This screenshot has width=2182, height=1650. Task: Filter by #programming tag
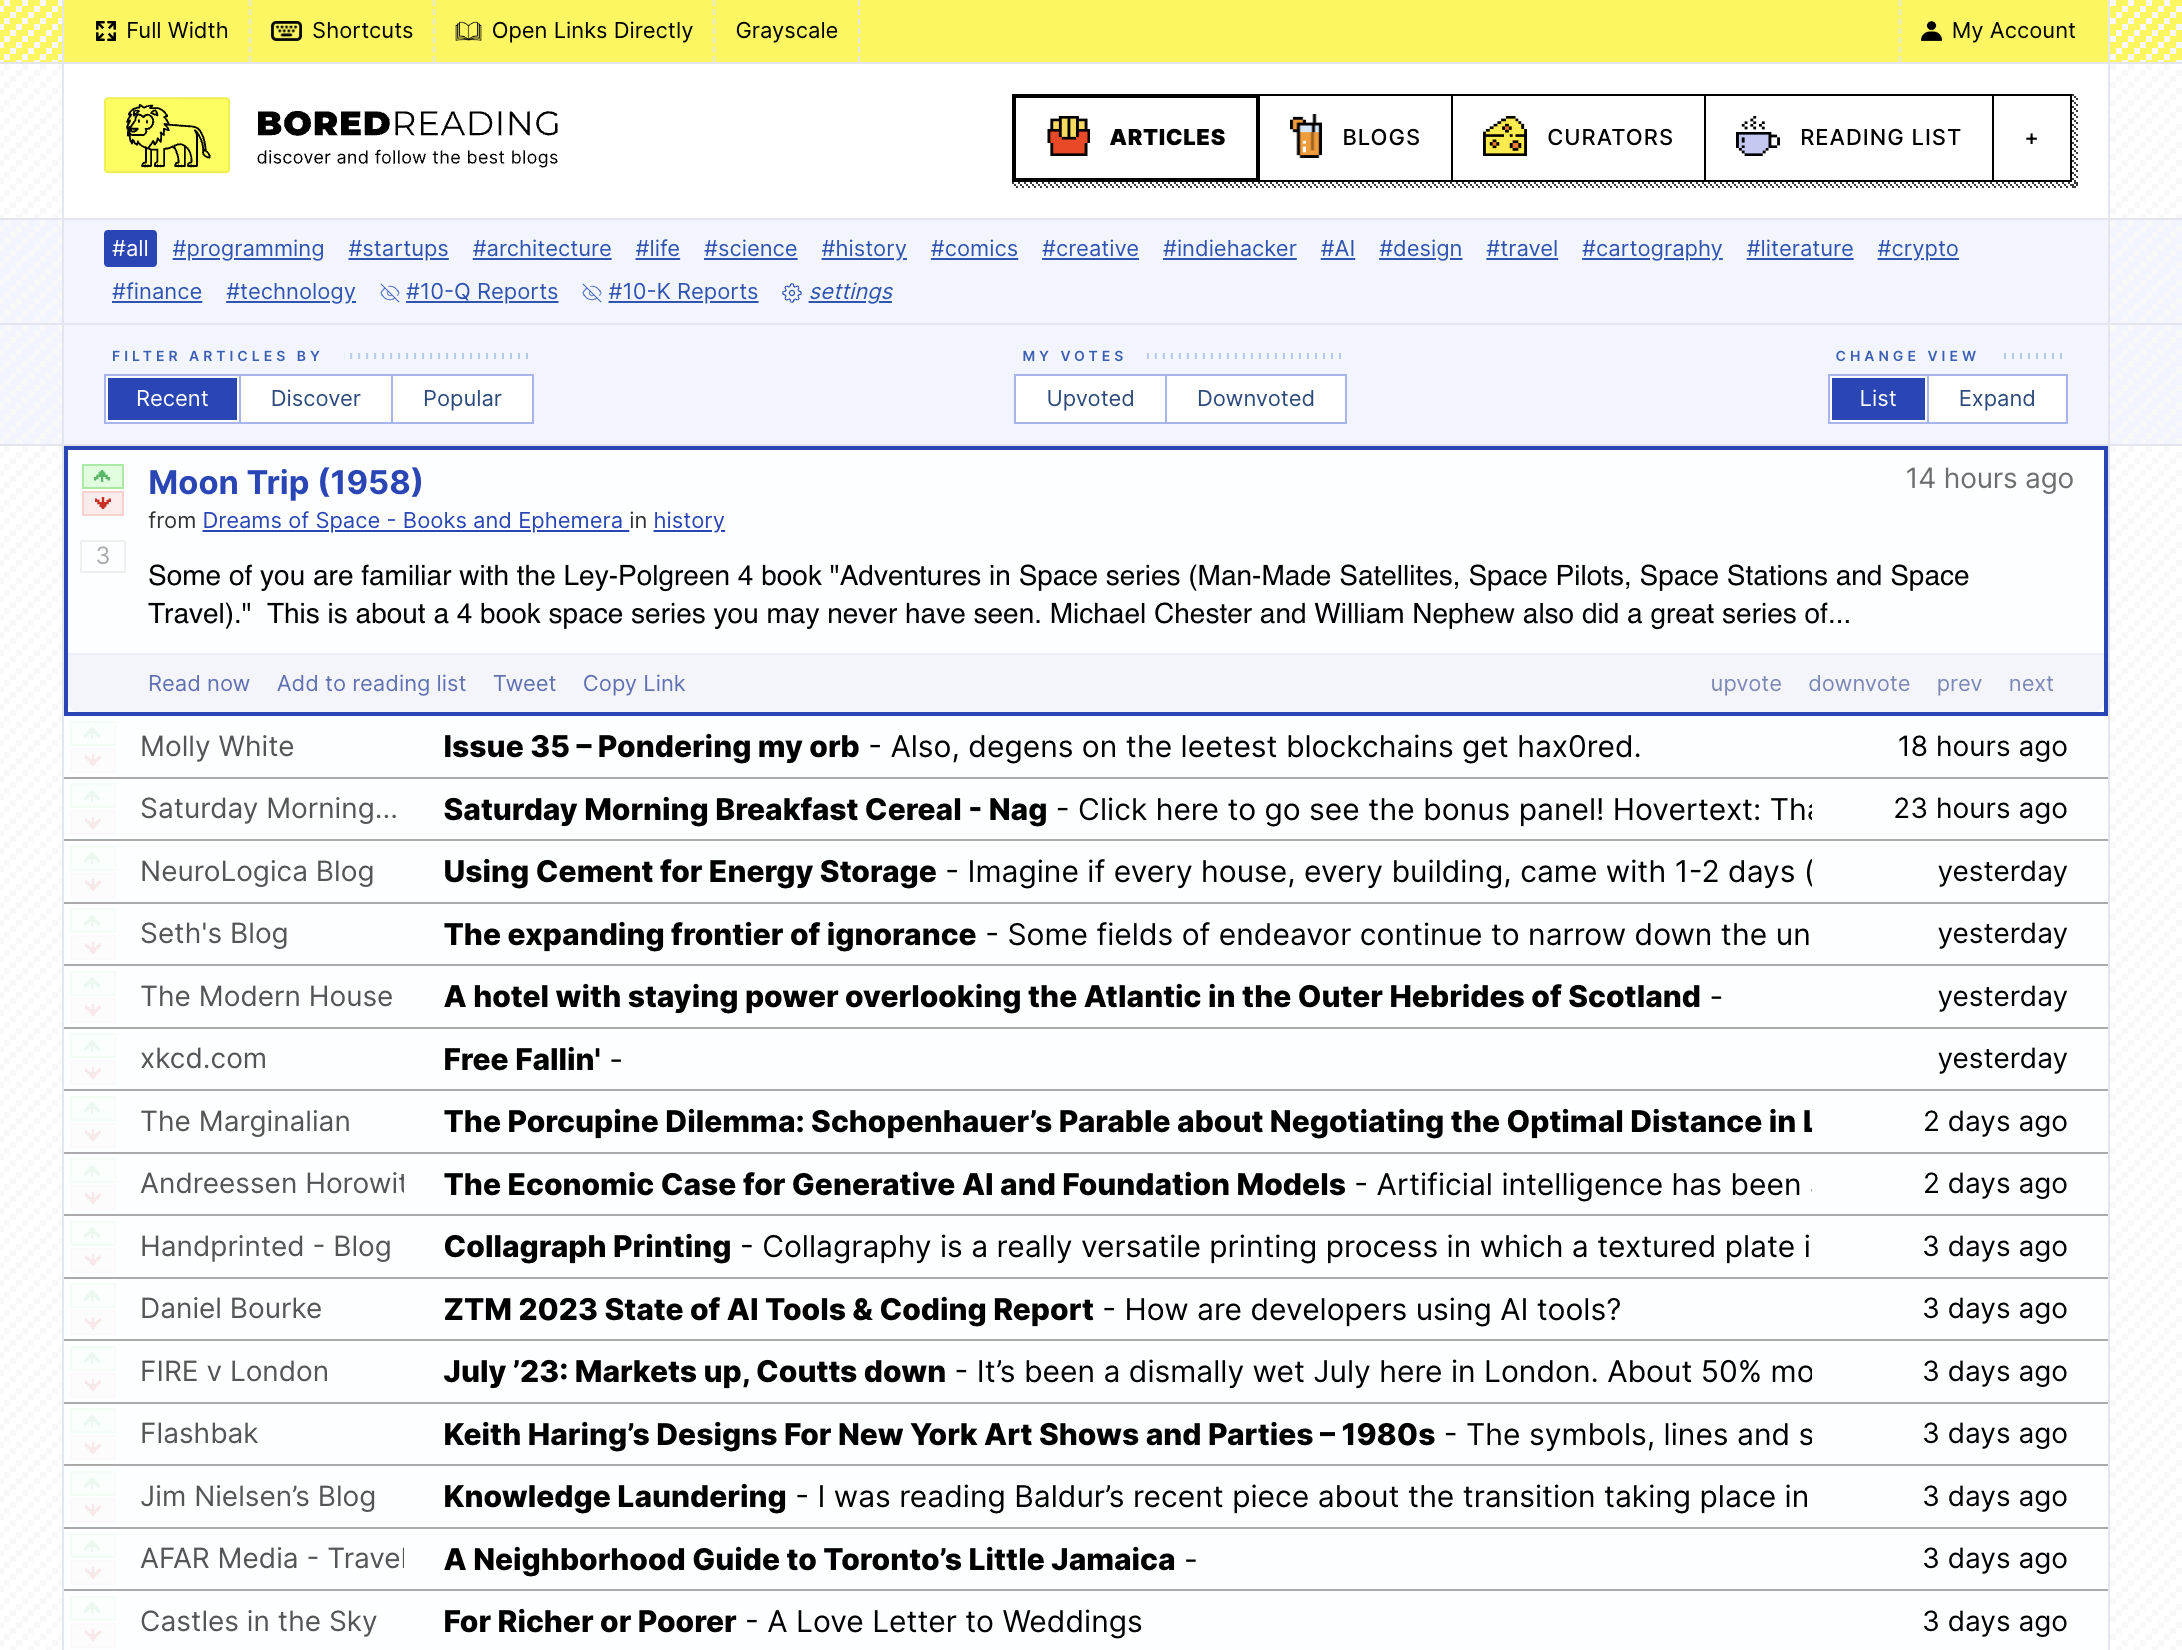pyautogui.click(x=248, y=249)
